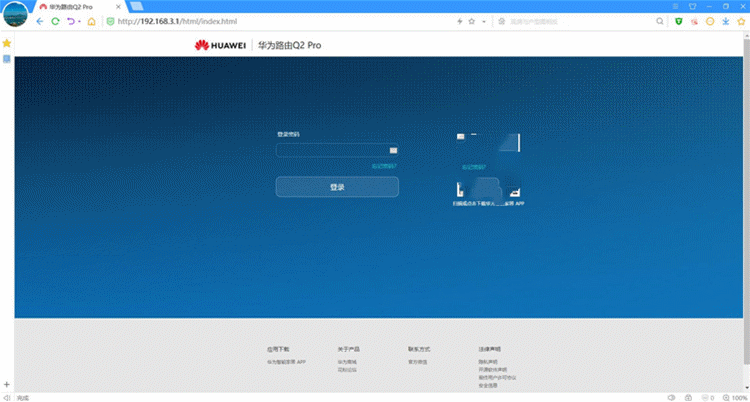
Task: Reload the router login page
Action: [55, 21]
